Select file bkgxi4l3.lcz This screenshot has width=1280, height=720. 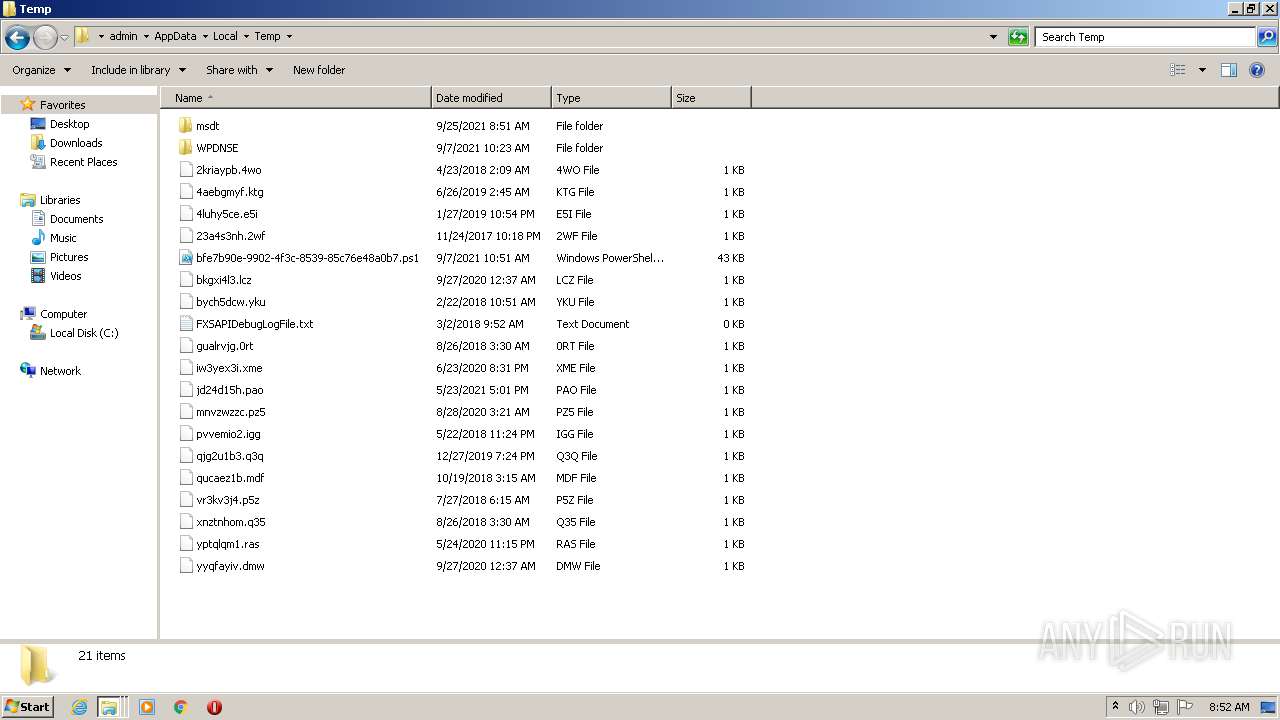click(x=224, y=280)
